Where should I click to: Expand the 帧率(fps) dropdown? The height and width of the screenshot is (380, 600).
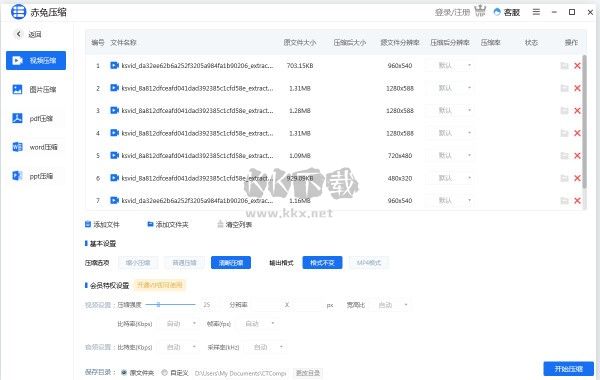click(x=257, y=324)
